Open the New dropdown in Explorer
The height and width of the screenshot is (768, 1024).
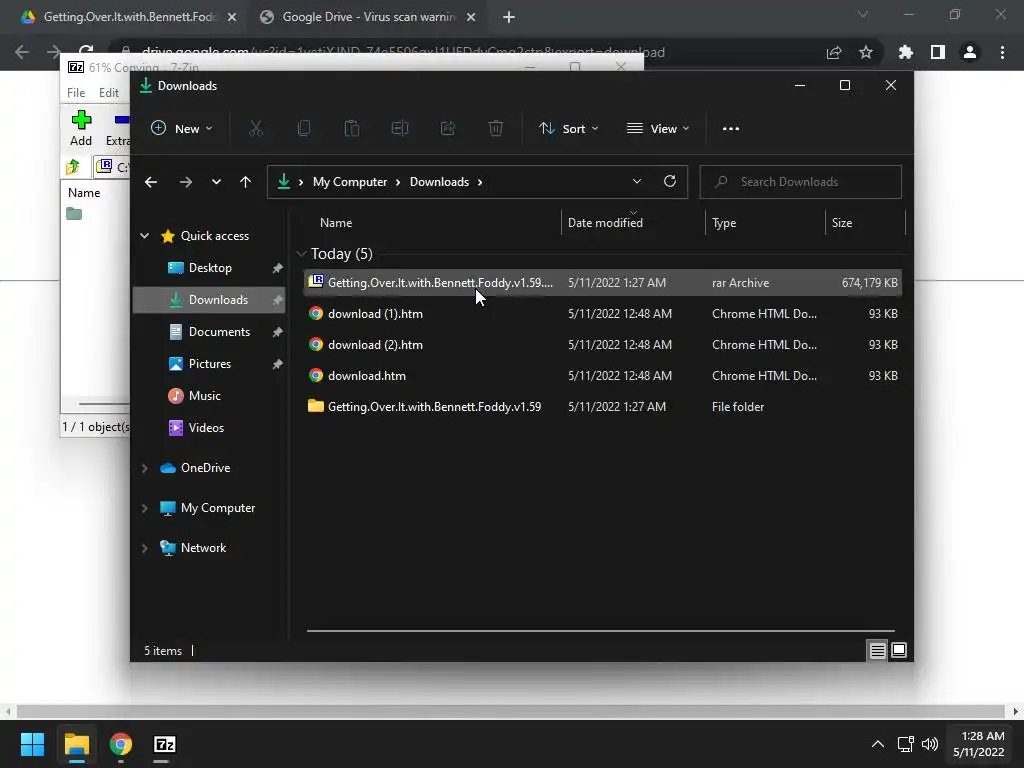(182, 129)
